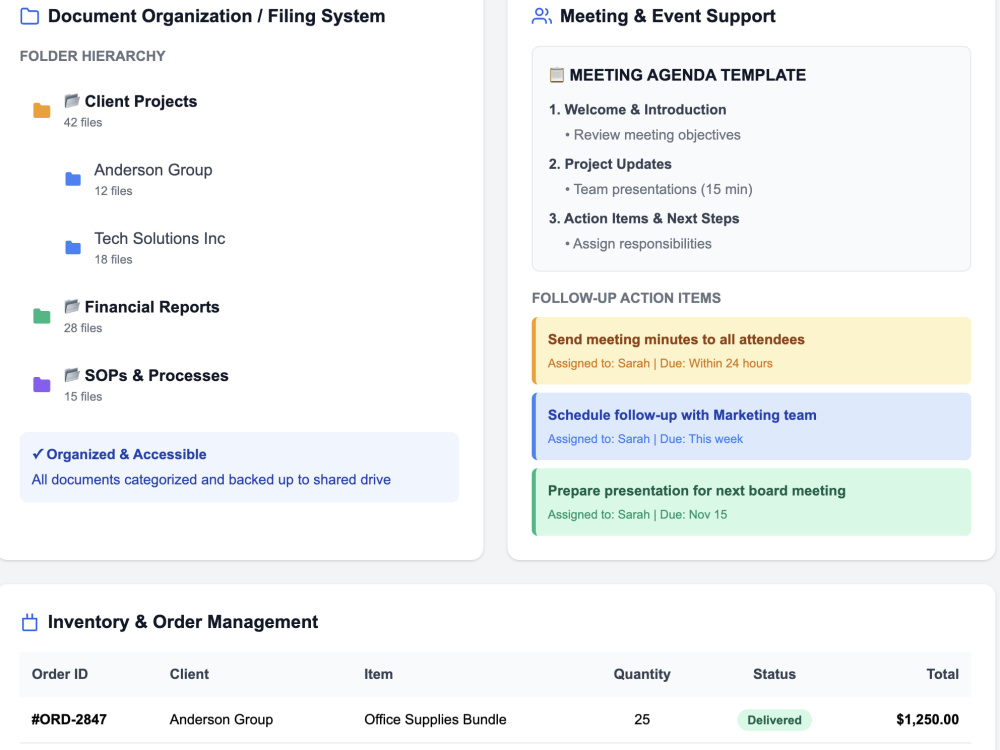Click the package icon beside Inventory & Order Management
The image size is (1000, 750).
[29, 622]
